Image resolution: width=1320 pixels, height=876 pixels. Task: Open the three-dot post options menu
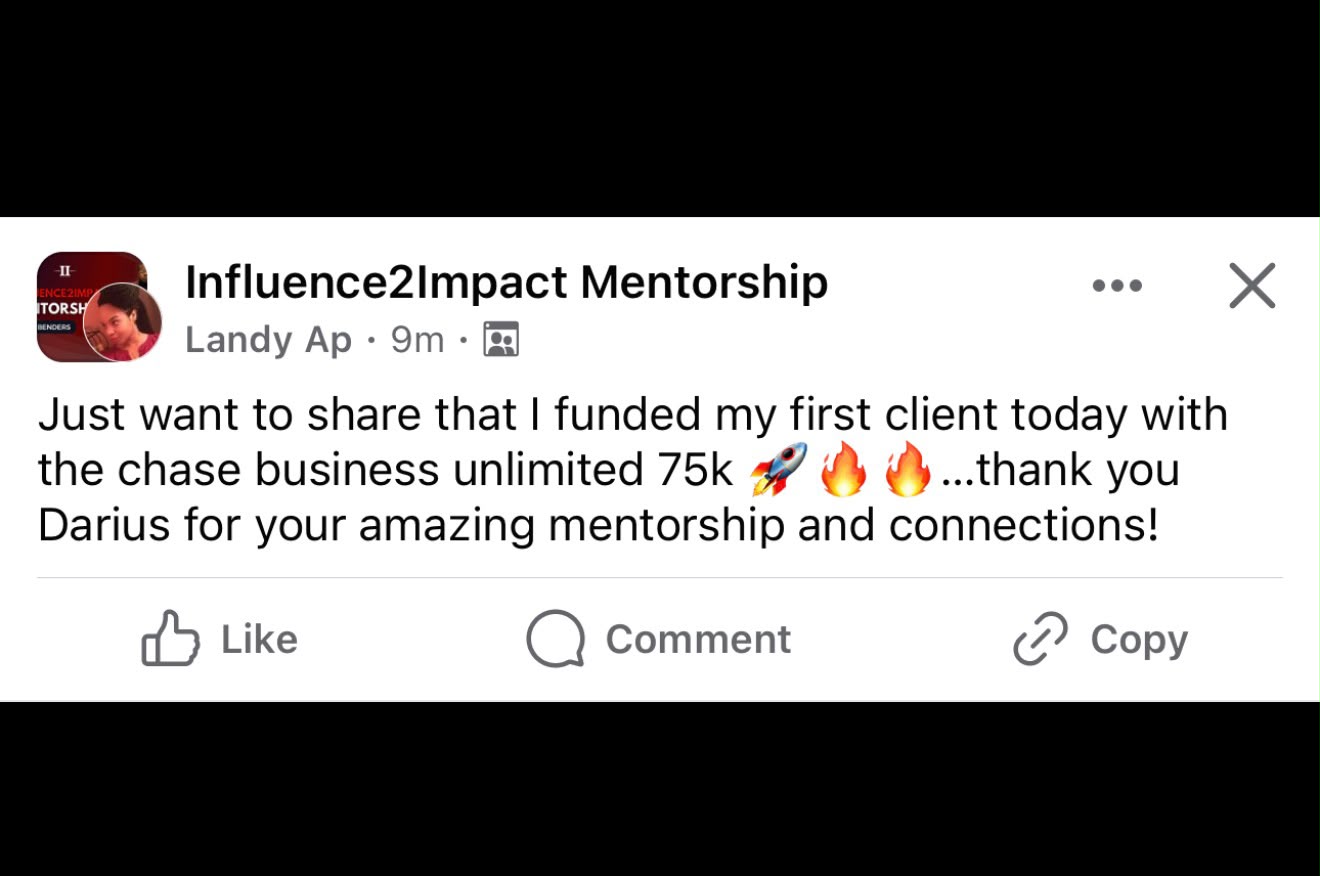click(x=1117, y=286)
